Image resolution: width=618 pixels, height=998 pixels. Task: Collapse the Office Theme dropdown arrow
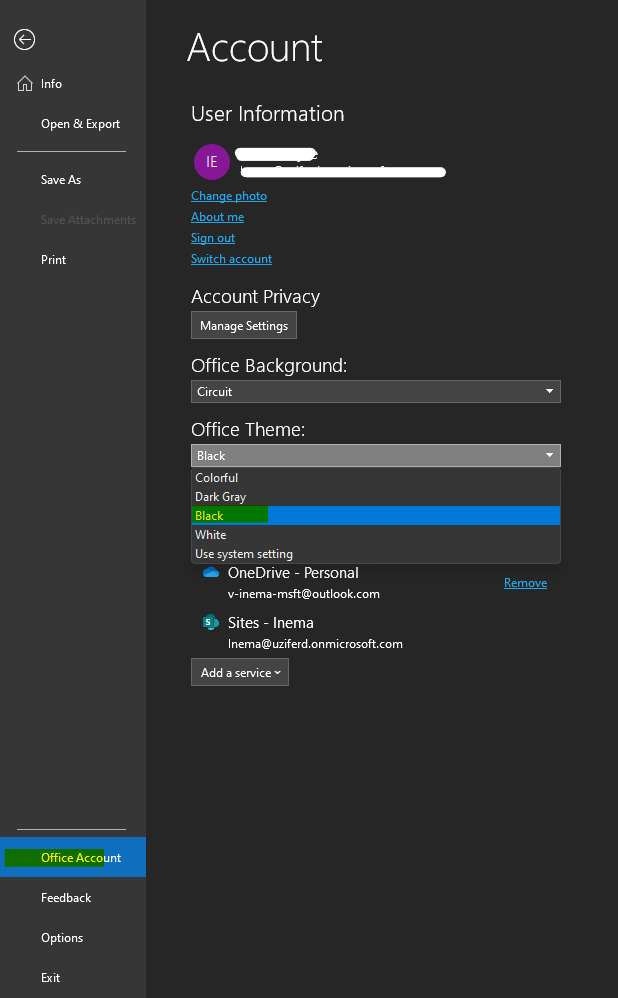click(x=549, y=456)
